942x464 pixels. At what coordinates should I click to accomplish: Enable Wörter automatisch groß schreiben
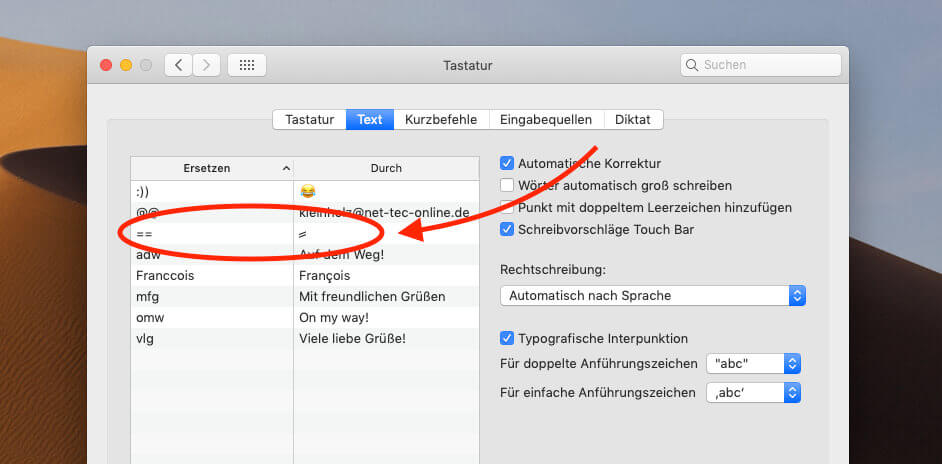click(x=507, y=185)
